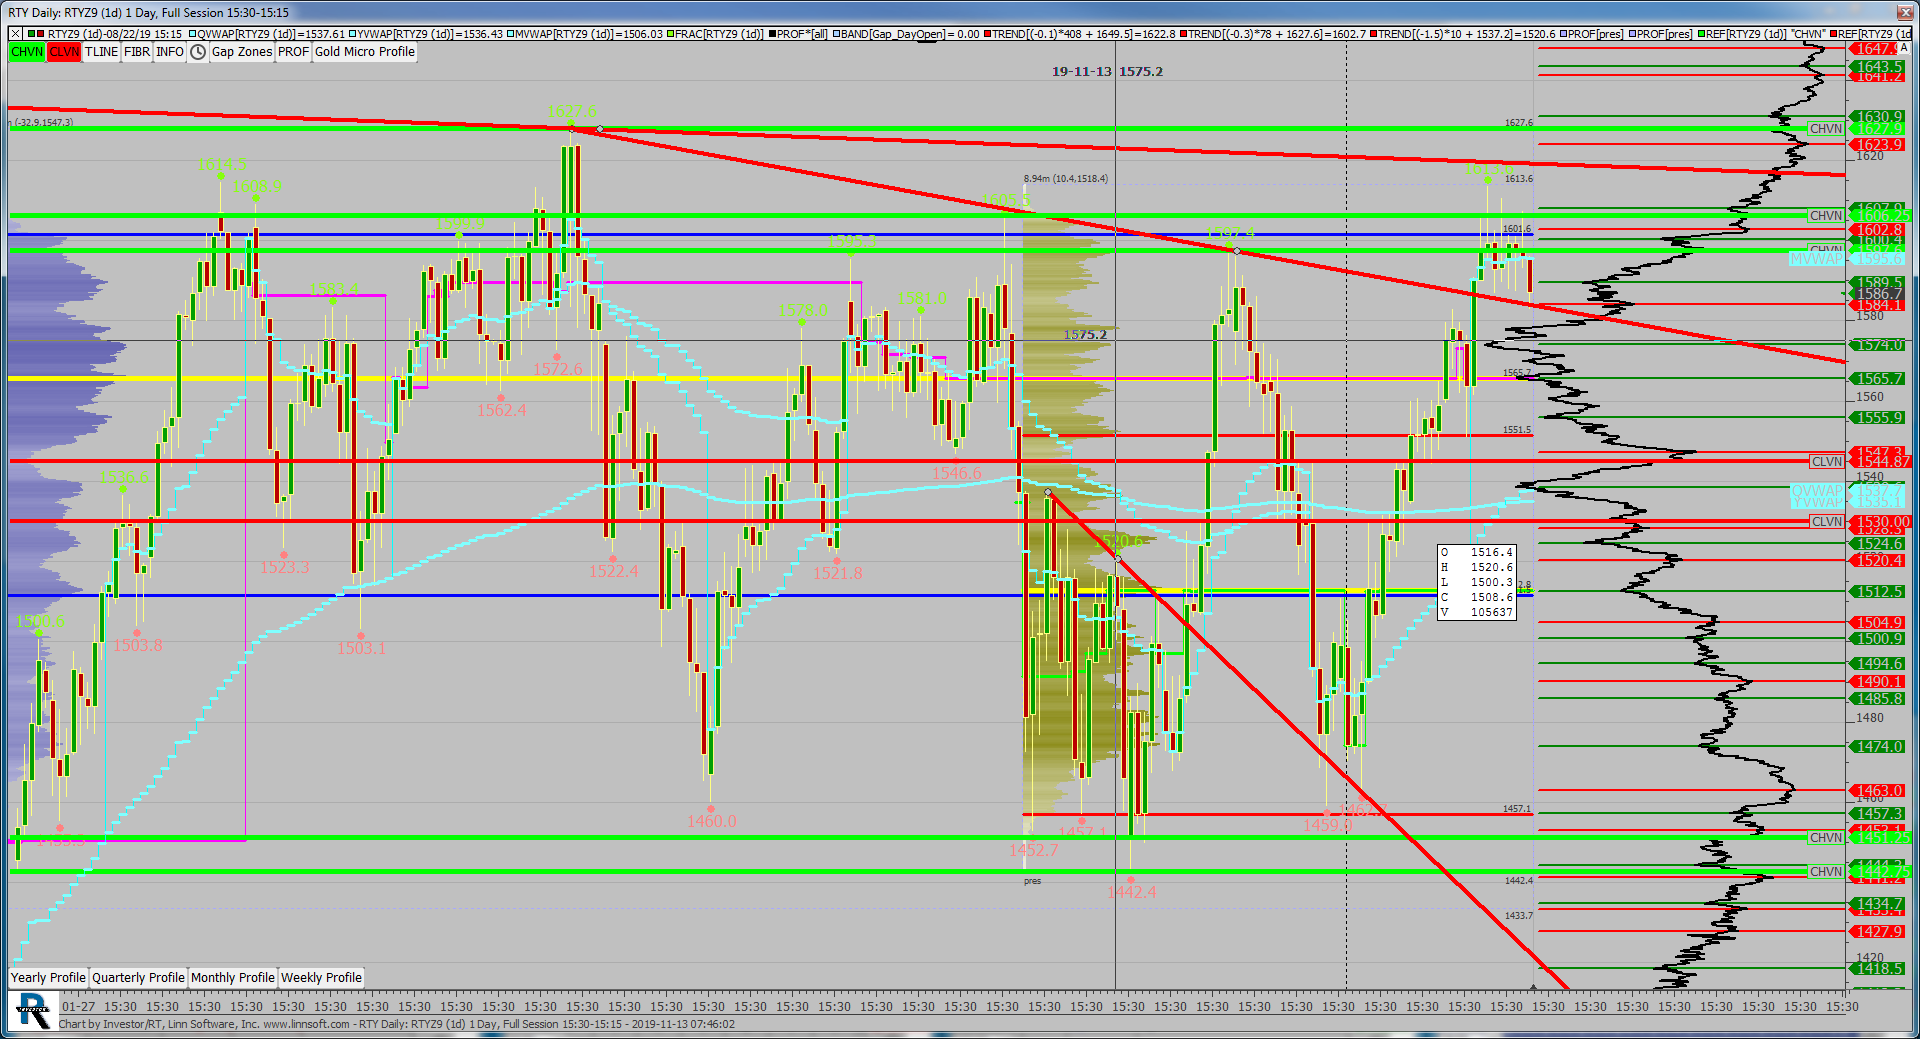The image size is (1920, 1039).
Task: Click the 1627.2 pivot high label
Action: pyautogui.click(x=571, y=111)
